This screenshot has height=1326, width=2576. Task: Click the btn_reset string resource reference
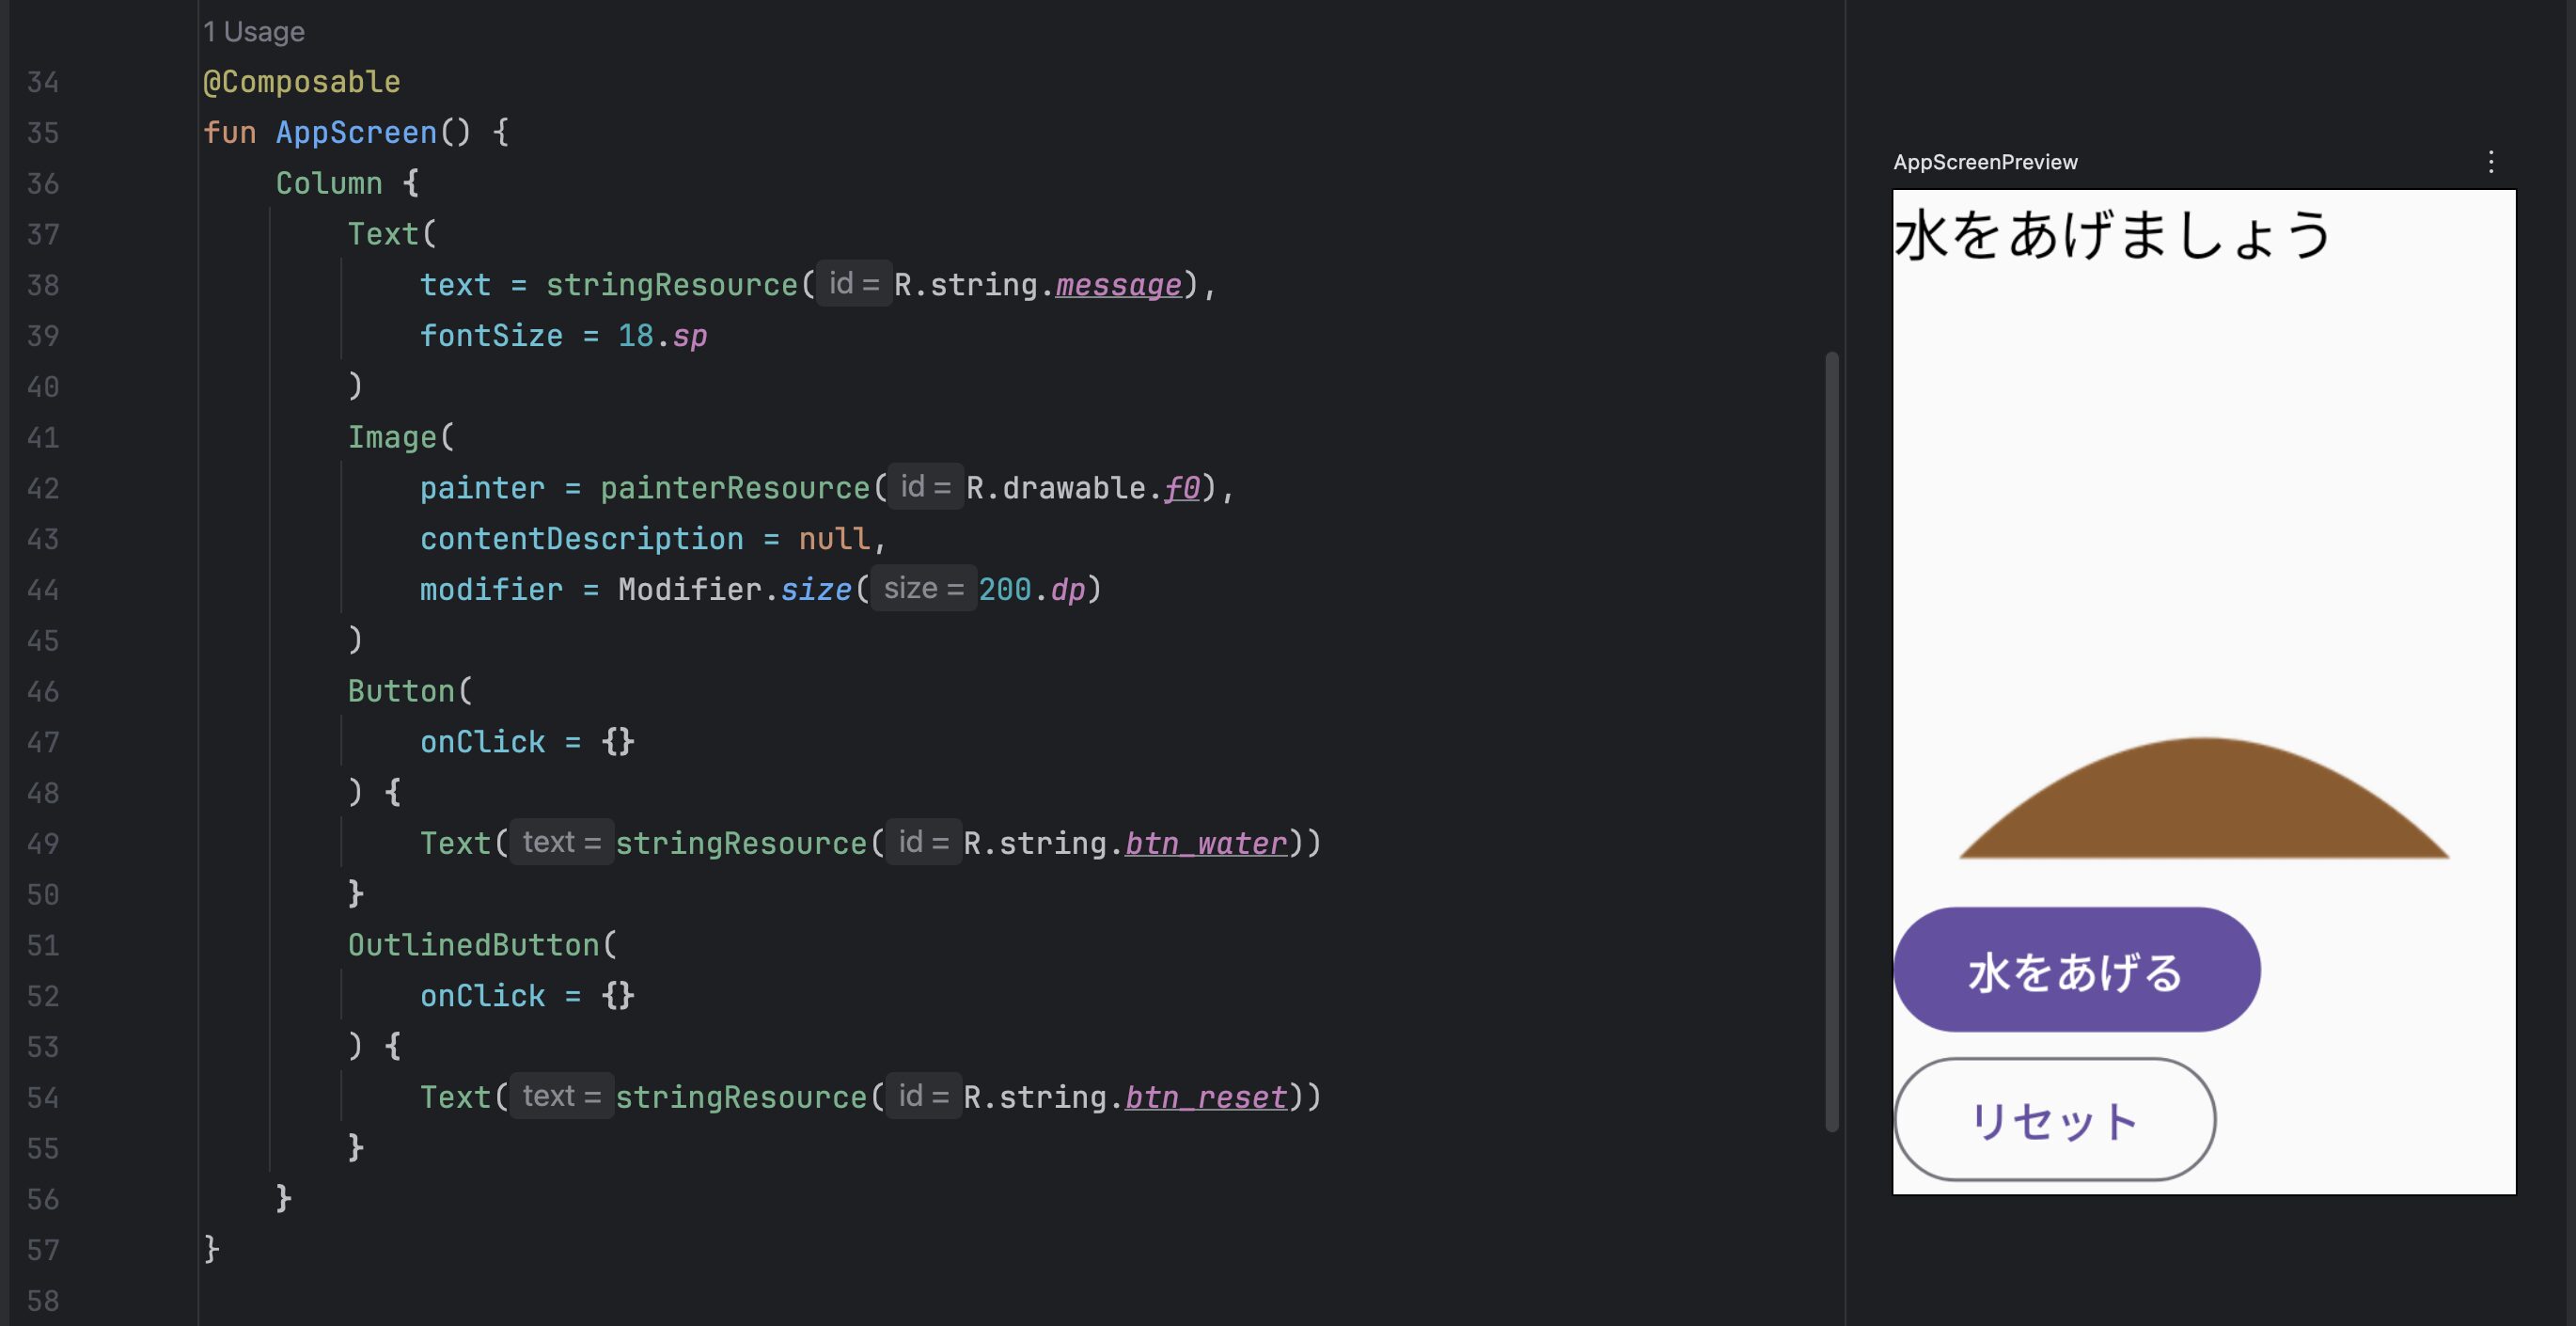coord(1205,1097)
